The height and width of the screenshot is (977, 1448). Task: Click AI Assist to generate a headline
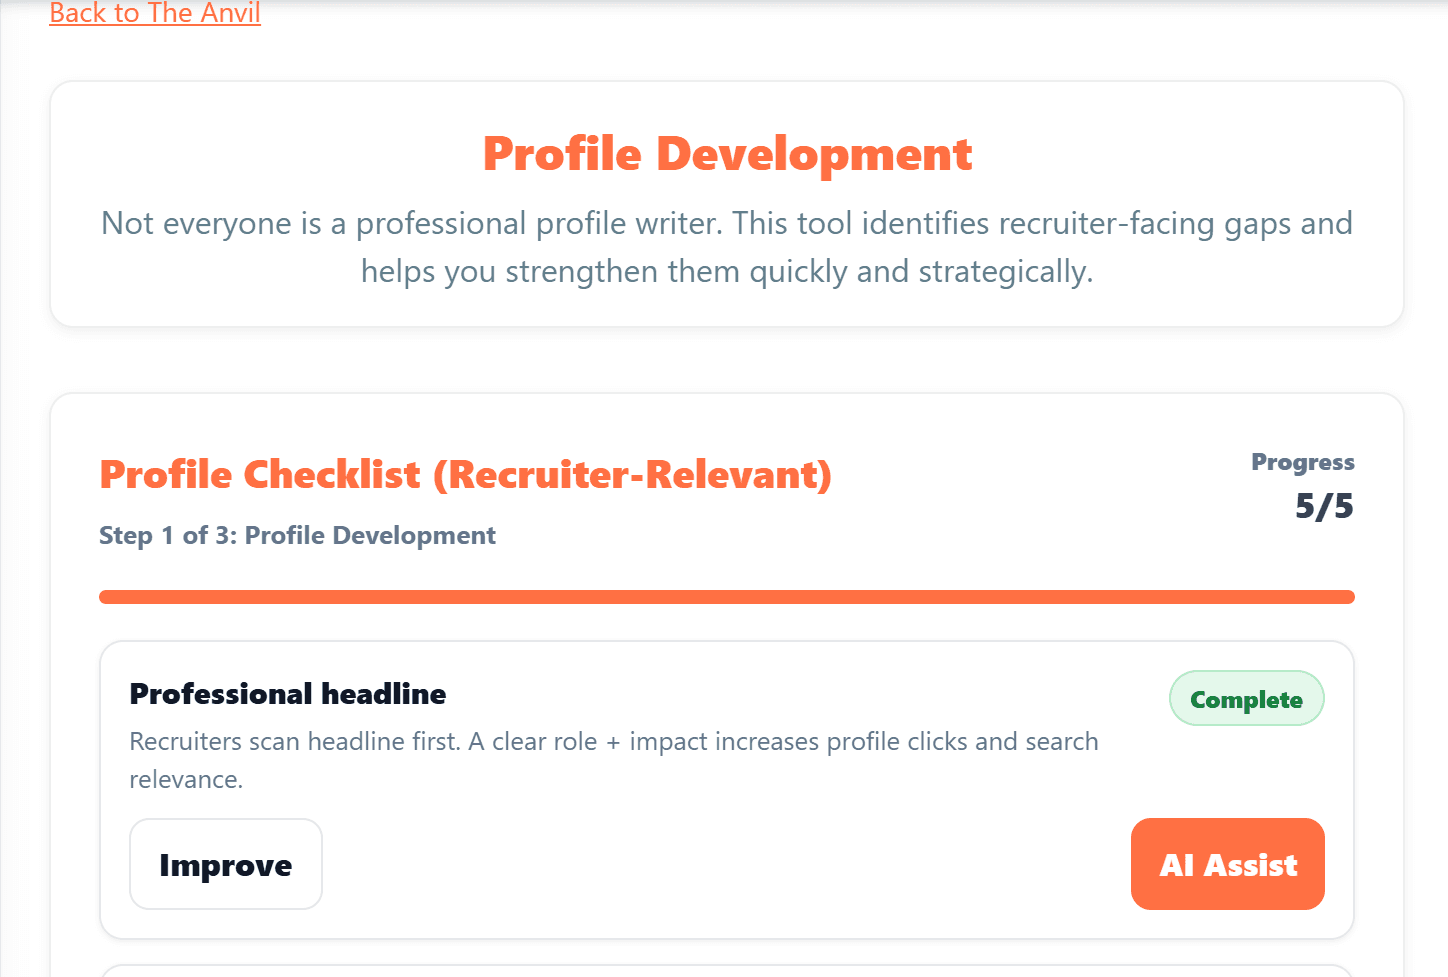pyautogui.click(x=1227, y=864)
